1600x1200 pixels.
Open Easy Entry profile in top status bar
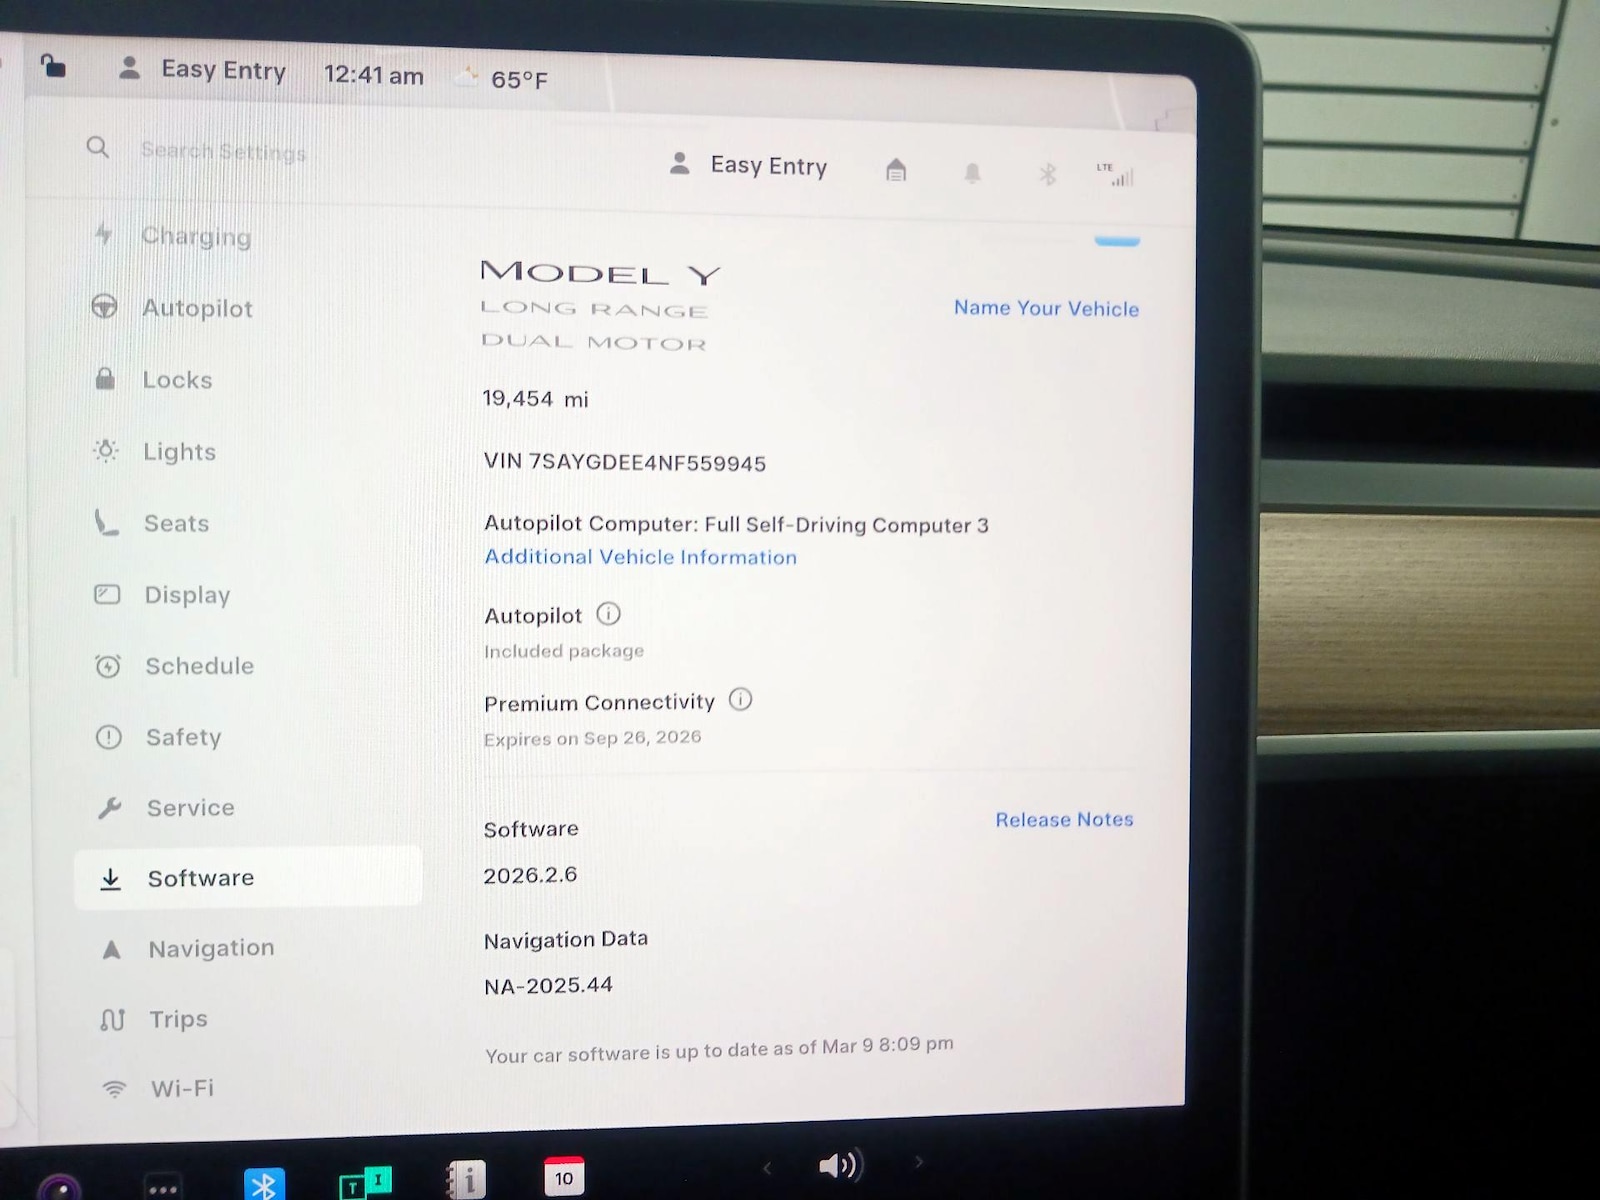(x=203, y=69)
